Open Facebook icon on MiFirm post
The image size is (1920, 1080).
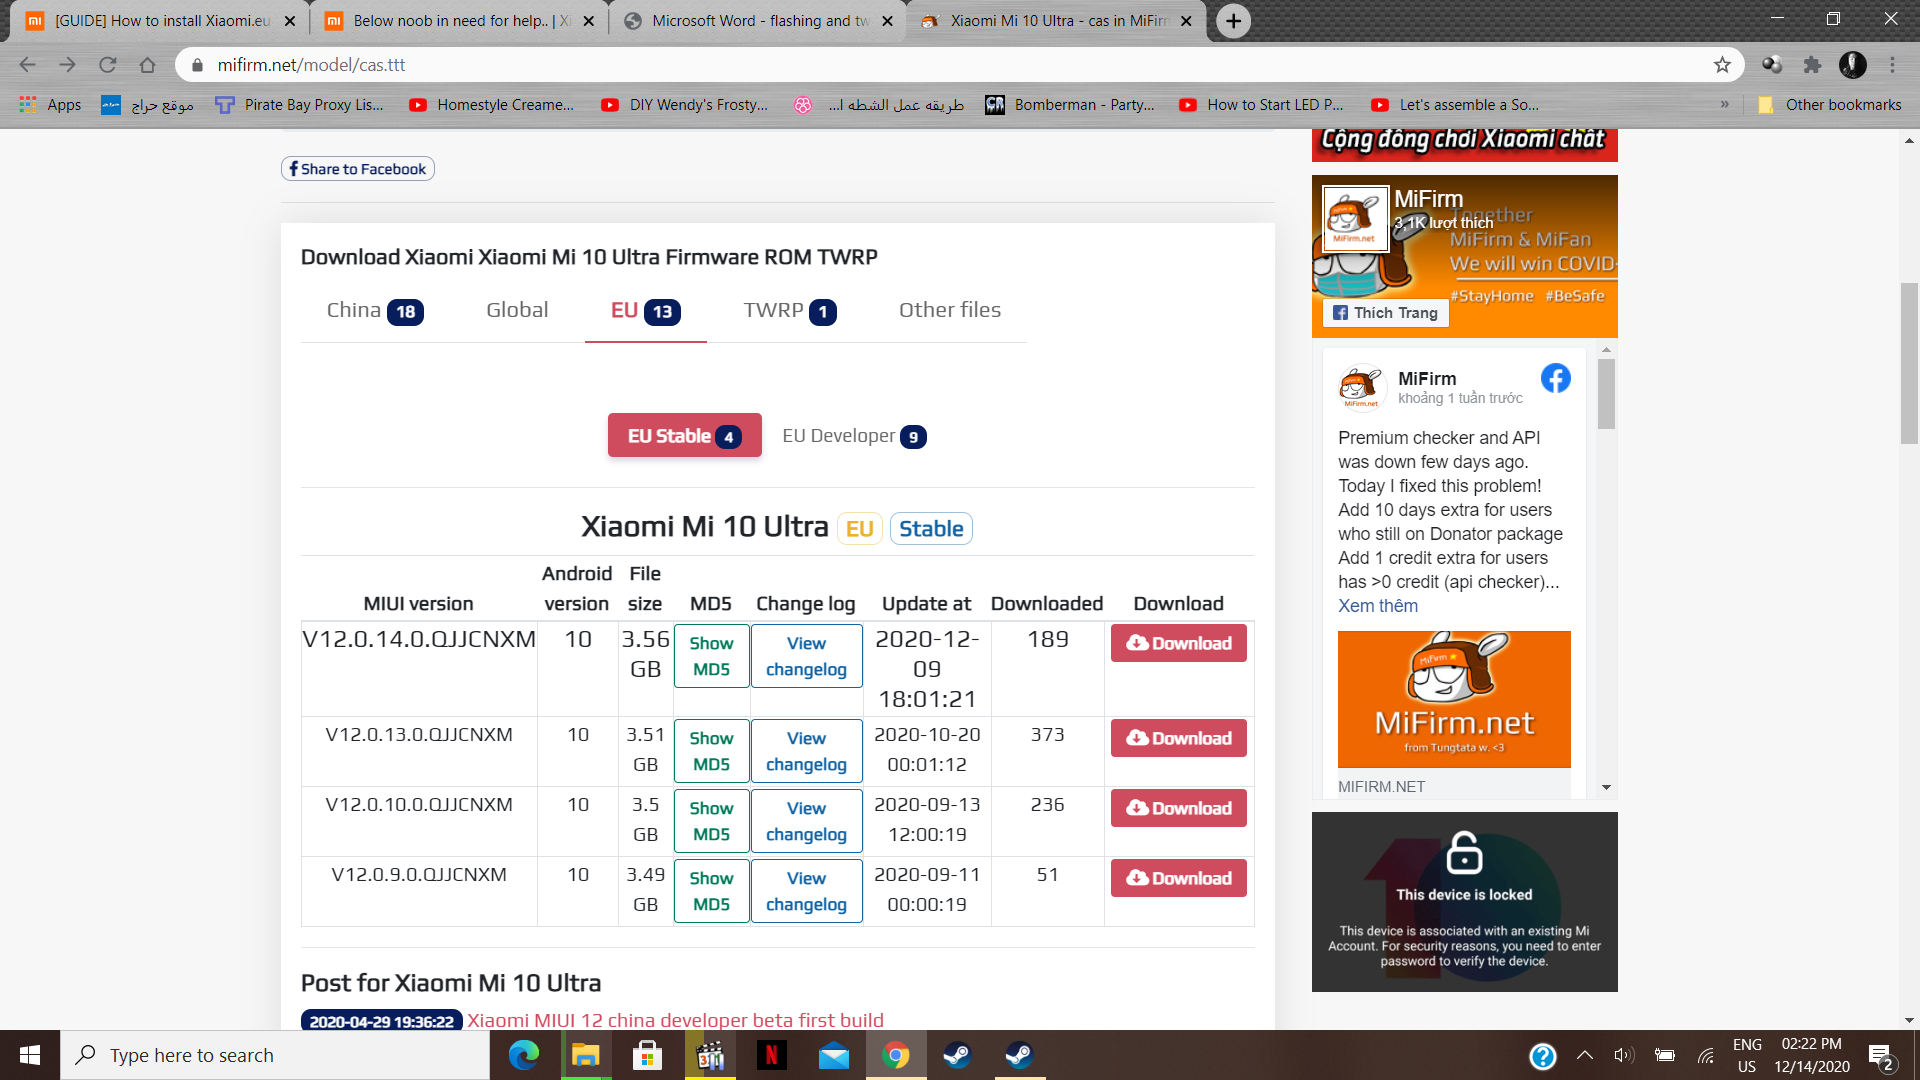click(1555, 378)
